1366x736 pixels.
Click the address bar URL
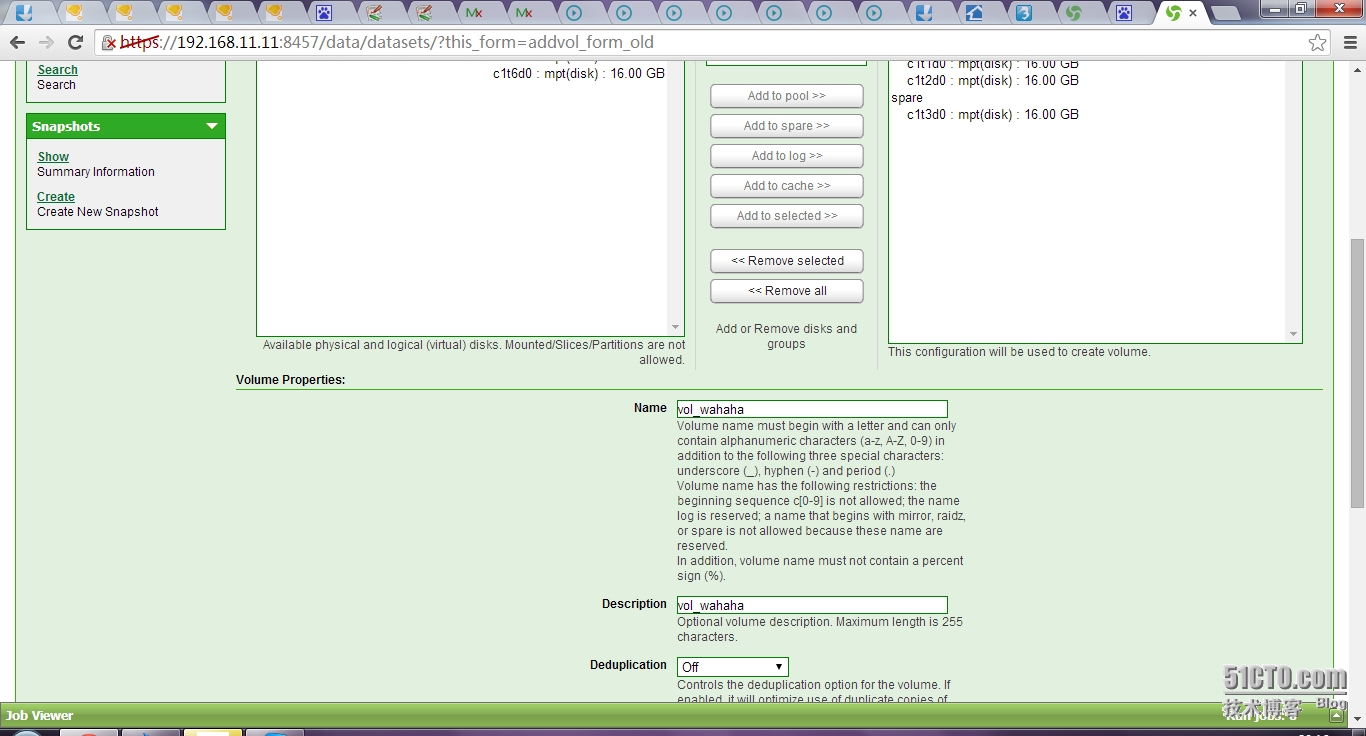click(387, 43)
